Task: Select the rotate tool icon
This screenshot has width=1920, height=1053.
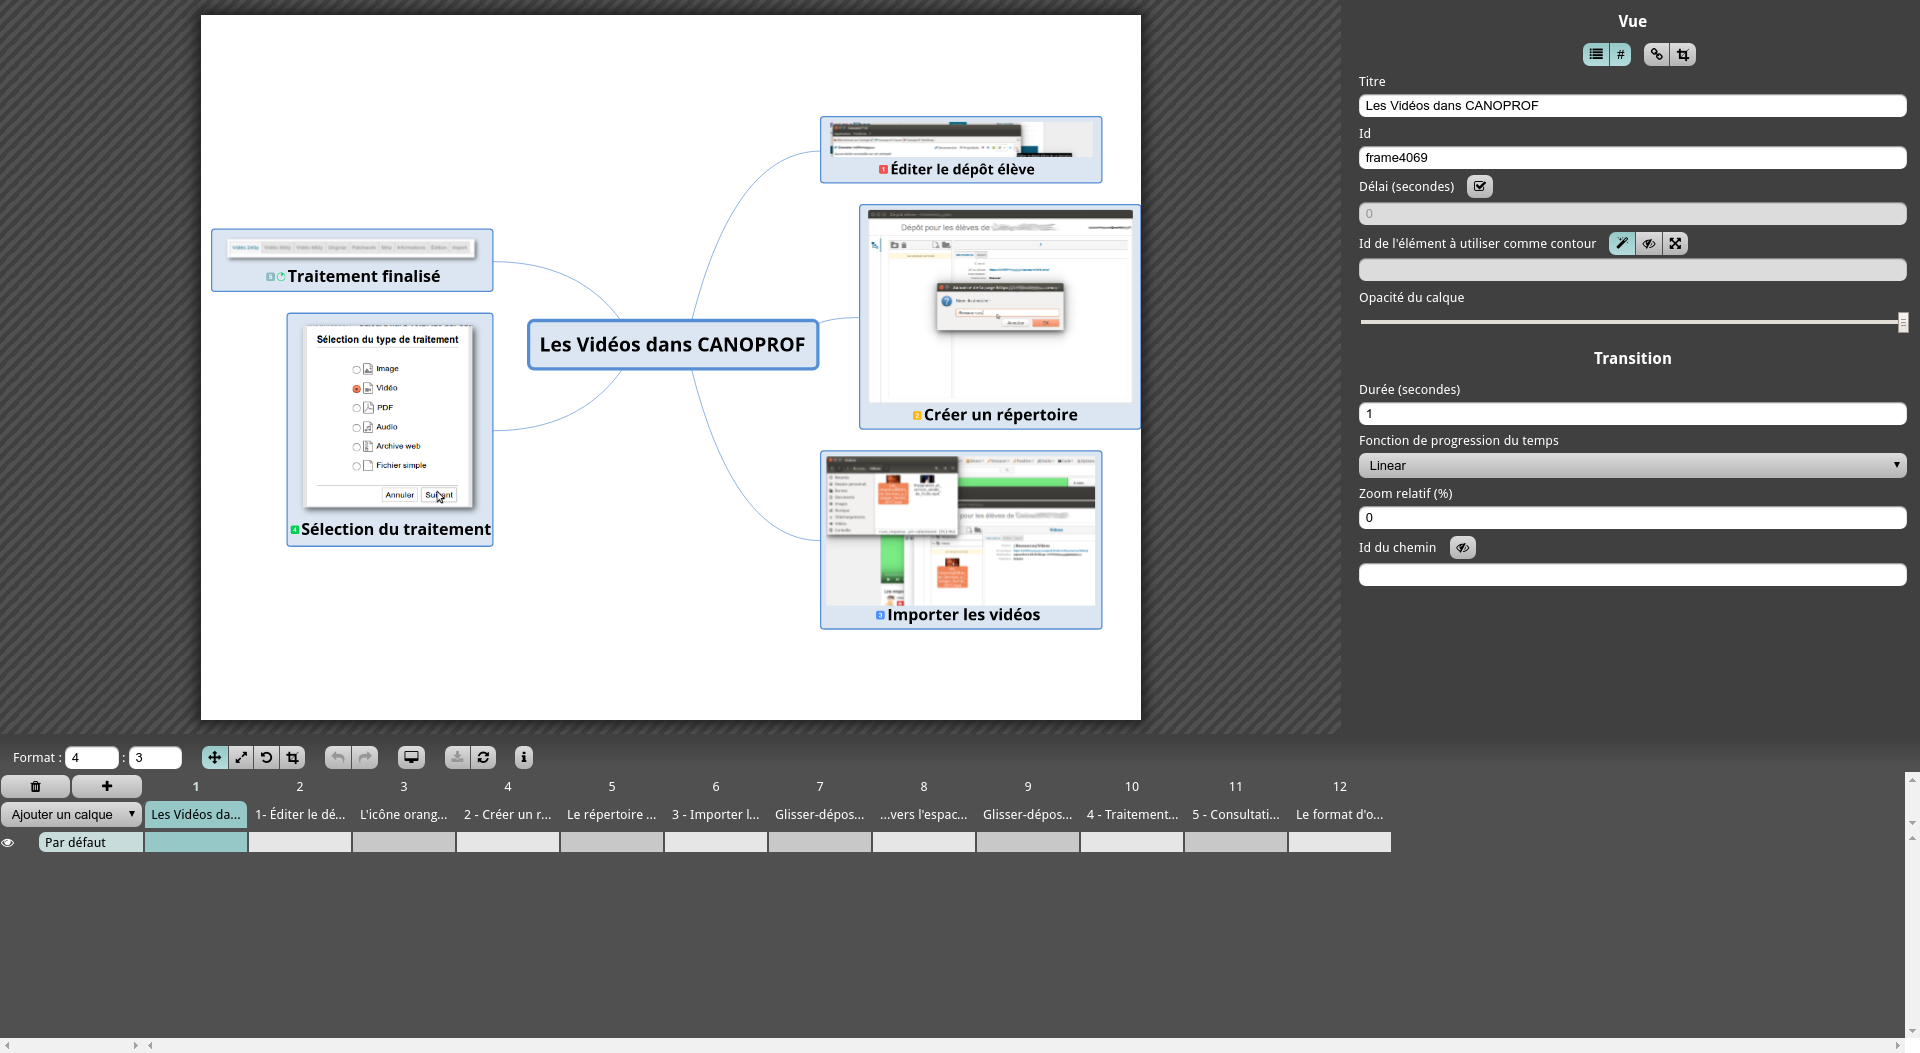Action: point(267,757)
